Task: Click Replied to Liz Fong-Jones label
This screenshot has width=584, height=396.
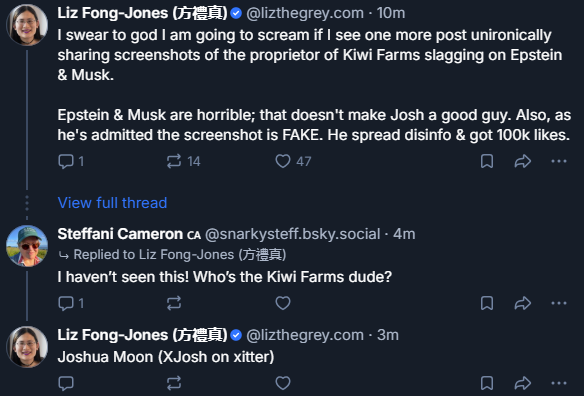Action: pos(173,255)
